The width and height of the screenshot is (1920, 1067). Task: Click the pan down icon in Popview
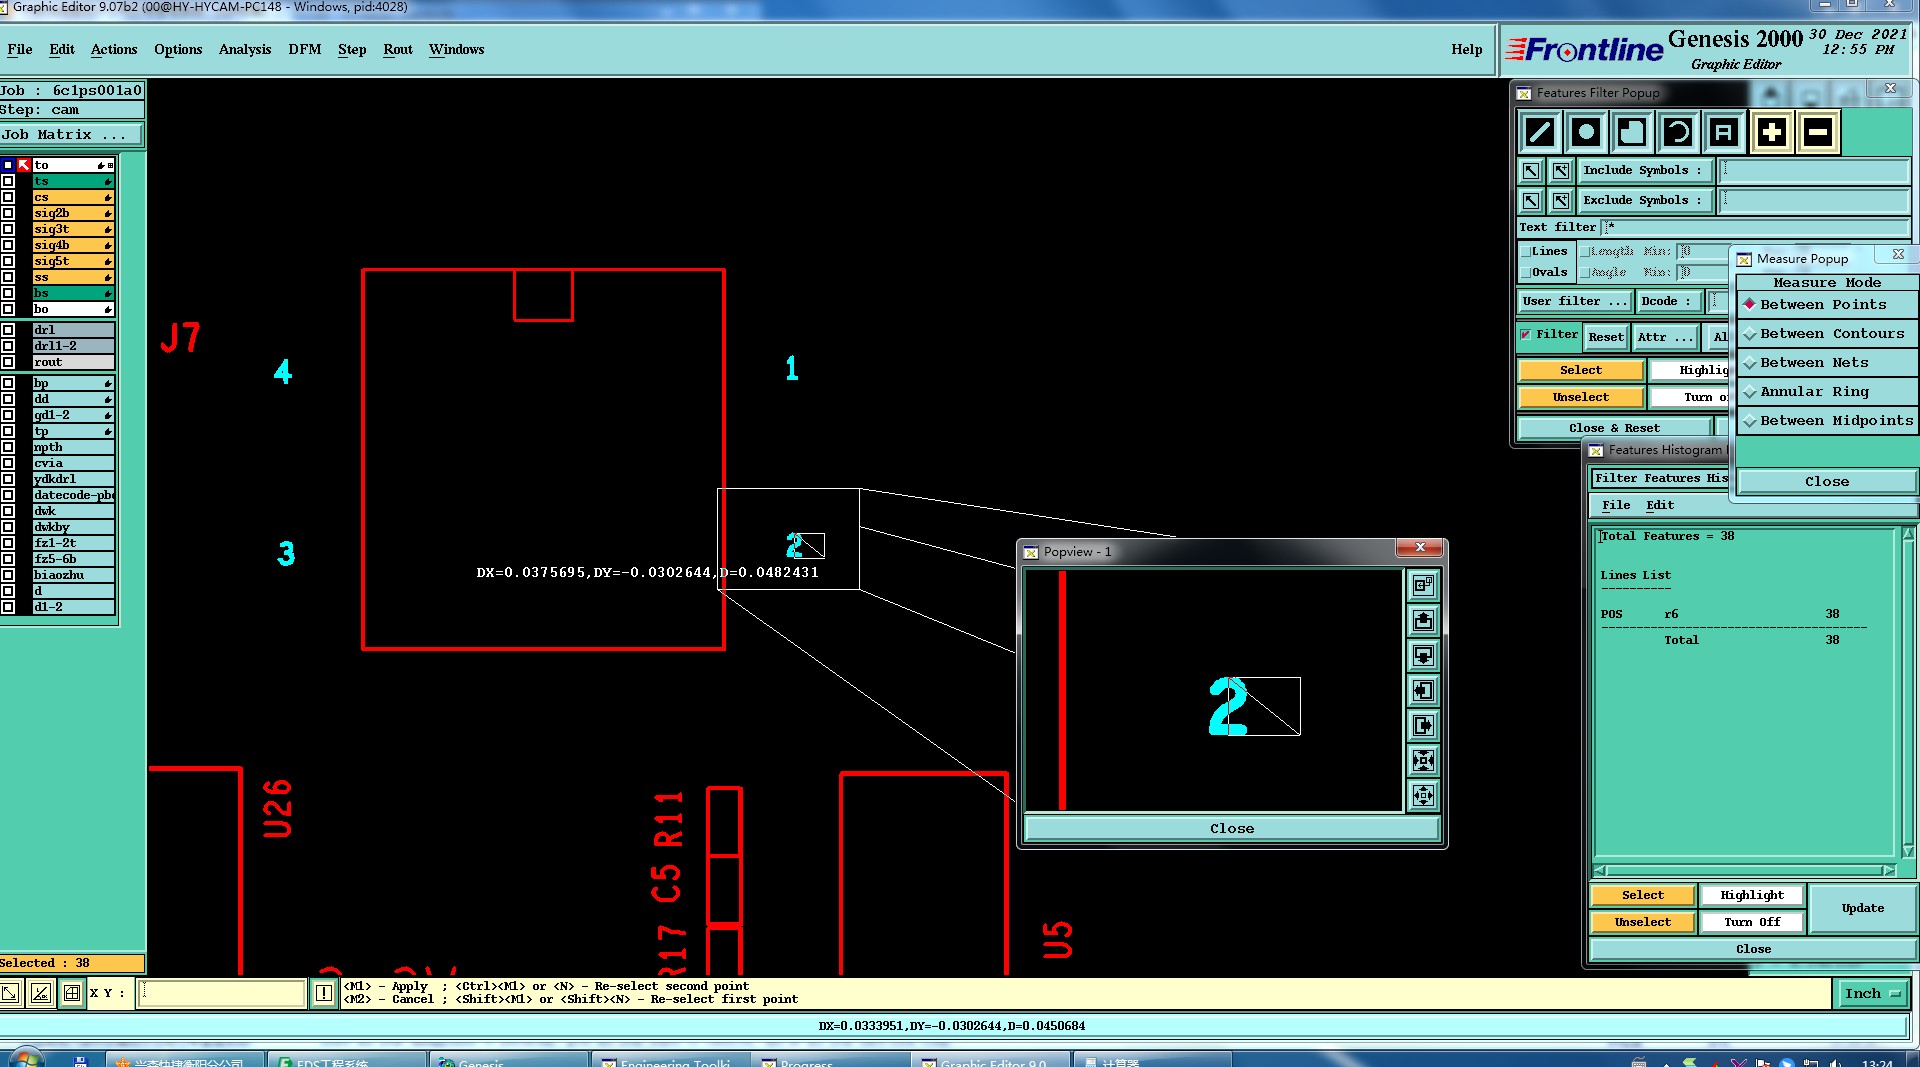pos(1423,655)
